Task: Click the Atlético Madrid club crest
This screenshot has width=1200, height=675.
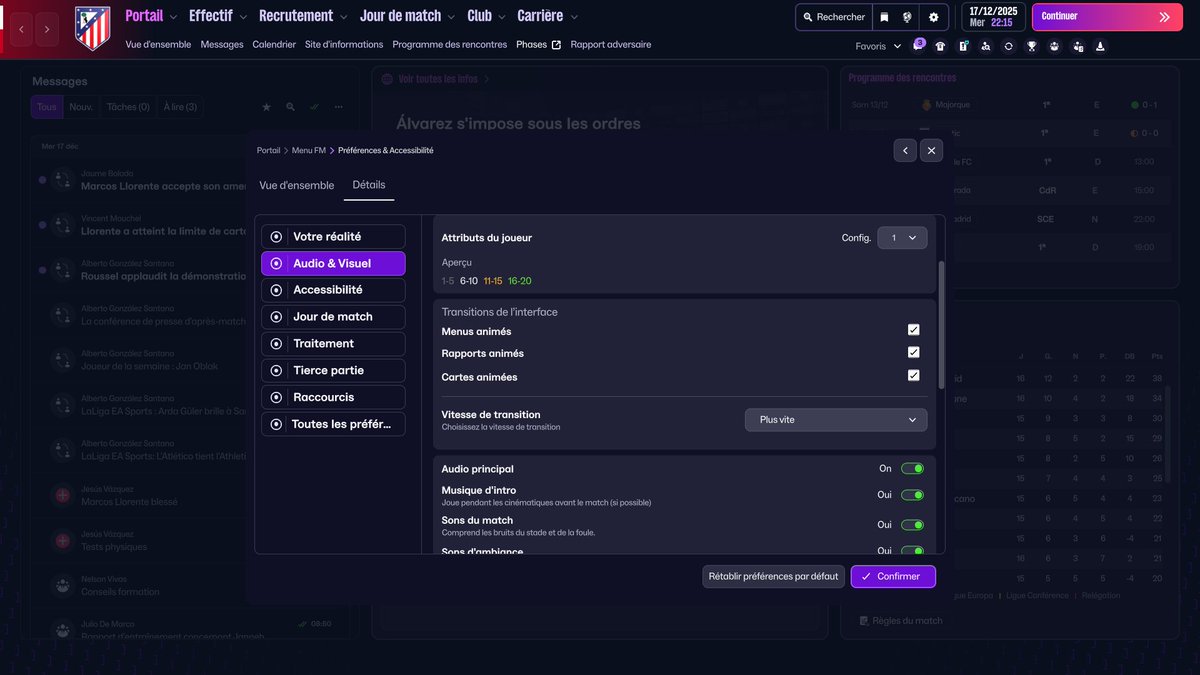Action: pyautogui.click(x=93, y=28)
